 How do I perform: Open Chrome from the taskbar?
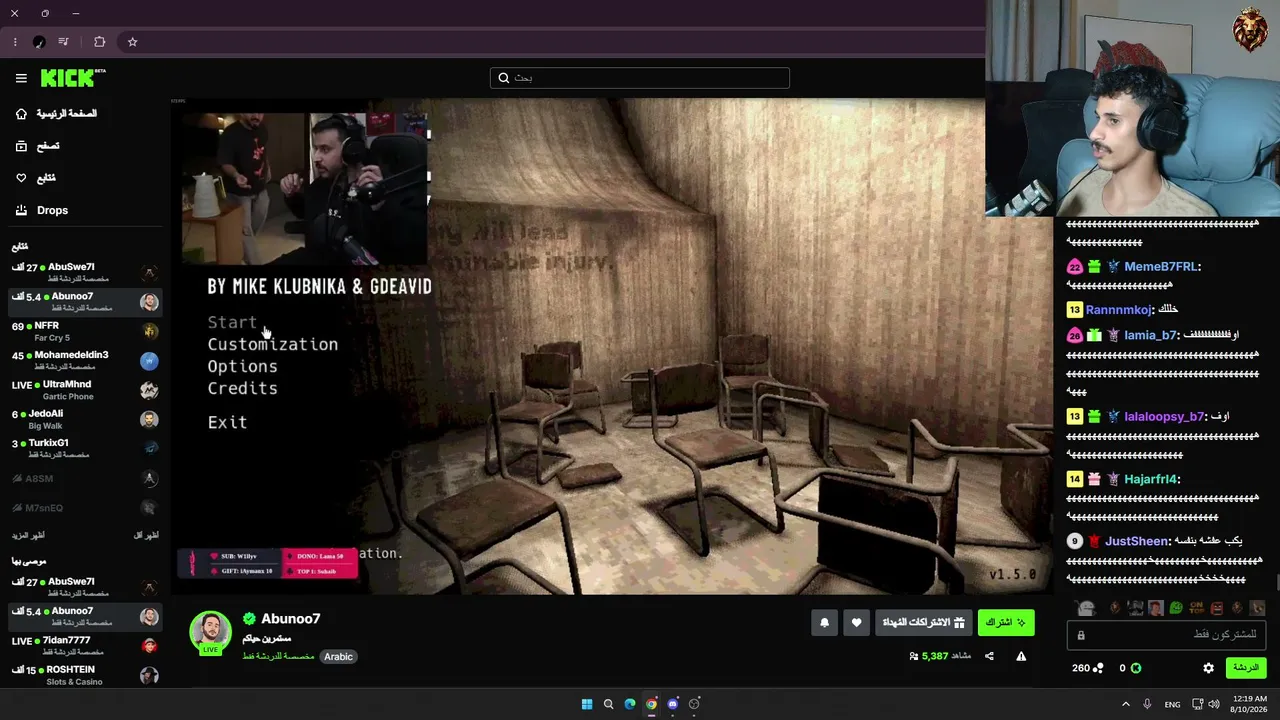[651, 704]
